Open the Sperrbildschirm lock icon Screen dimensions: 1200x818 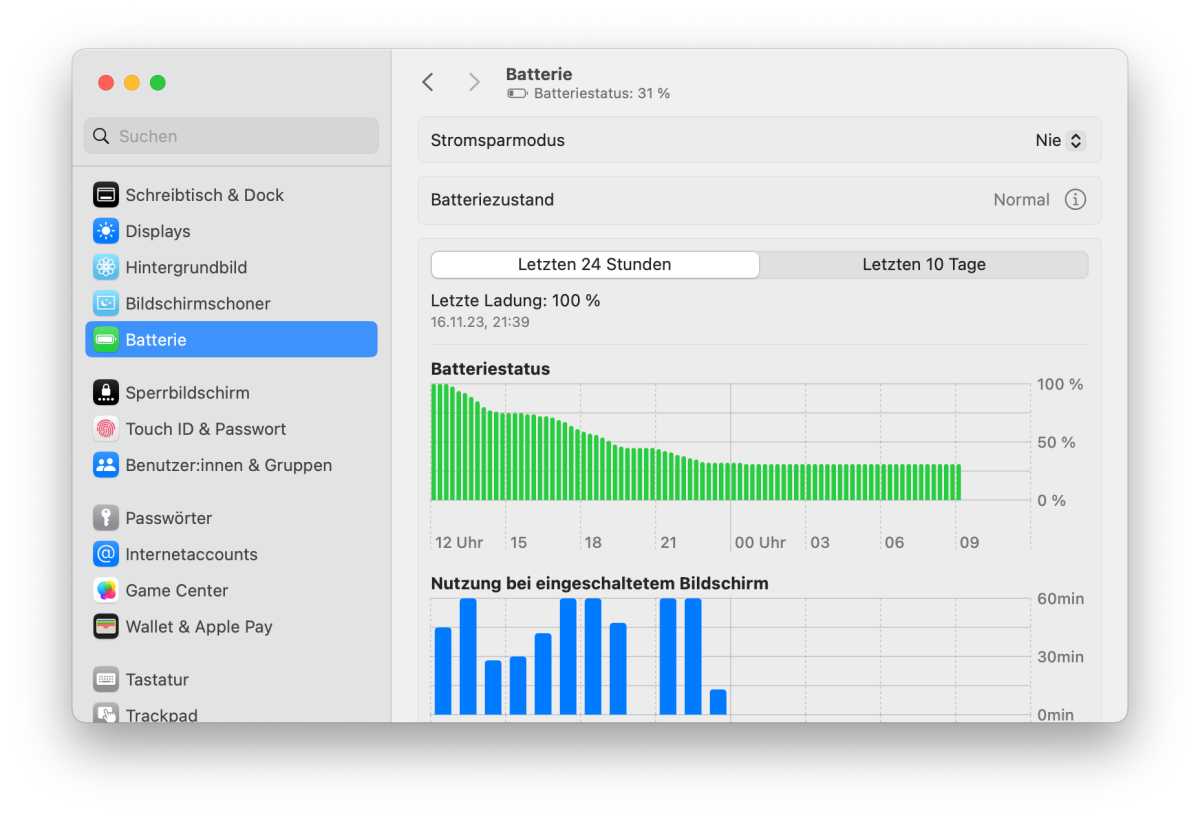106,393
